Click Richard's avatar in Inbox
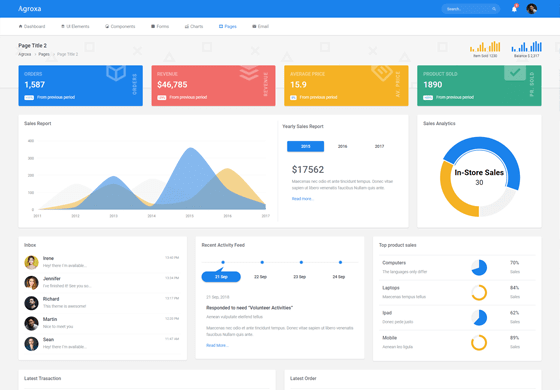Screen dimensions: 560x390 click(31, 303)
